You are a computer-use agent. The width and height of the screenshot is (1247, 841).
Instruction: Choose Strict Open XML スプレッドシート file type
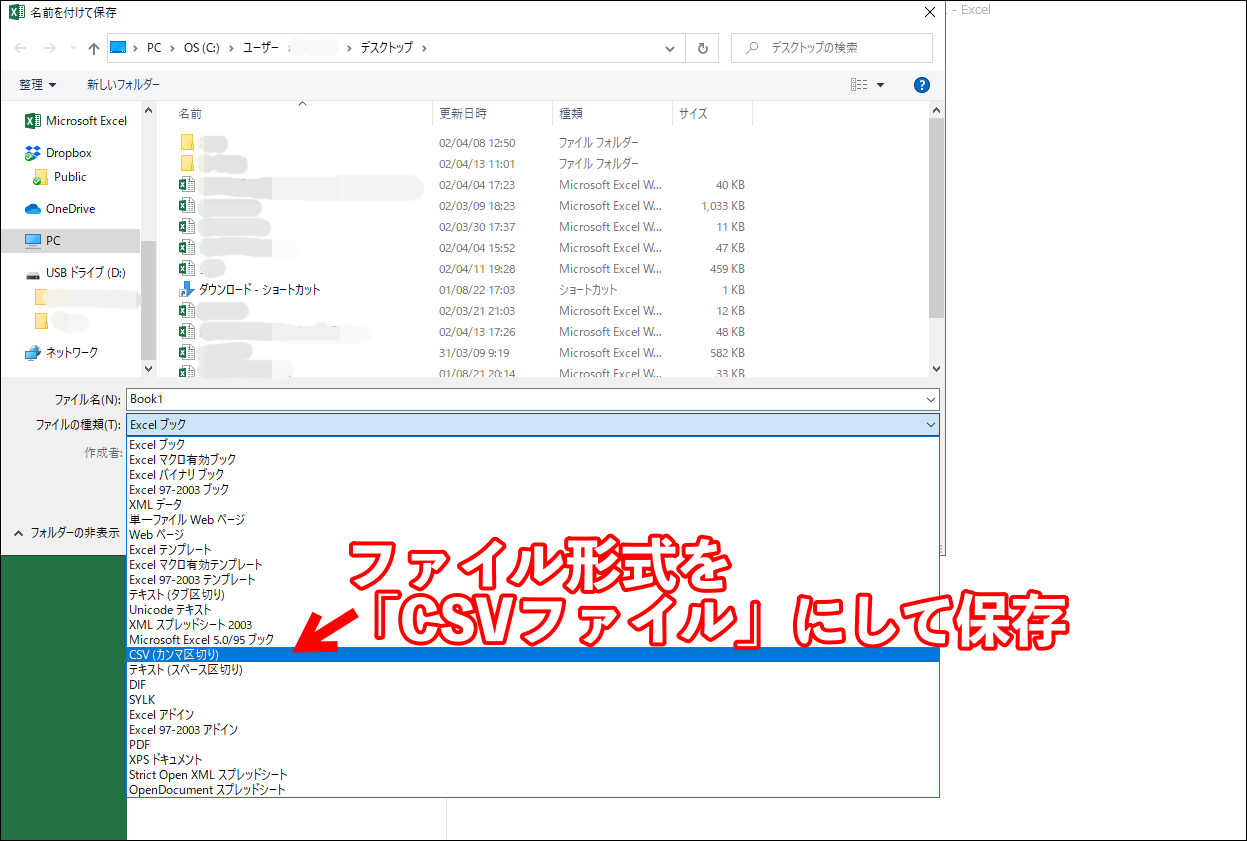click(x=533, y=775)
